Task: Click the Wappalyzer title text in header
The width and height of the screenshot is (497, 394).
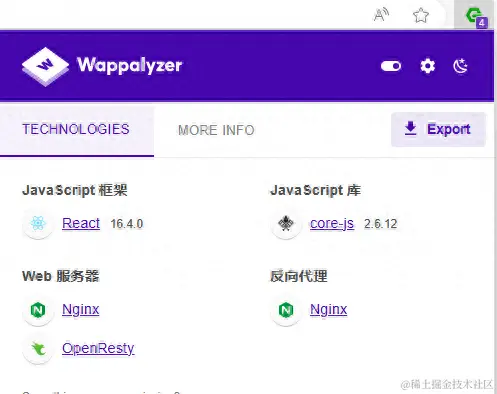Action: click(130, 65)
